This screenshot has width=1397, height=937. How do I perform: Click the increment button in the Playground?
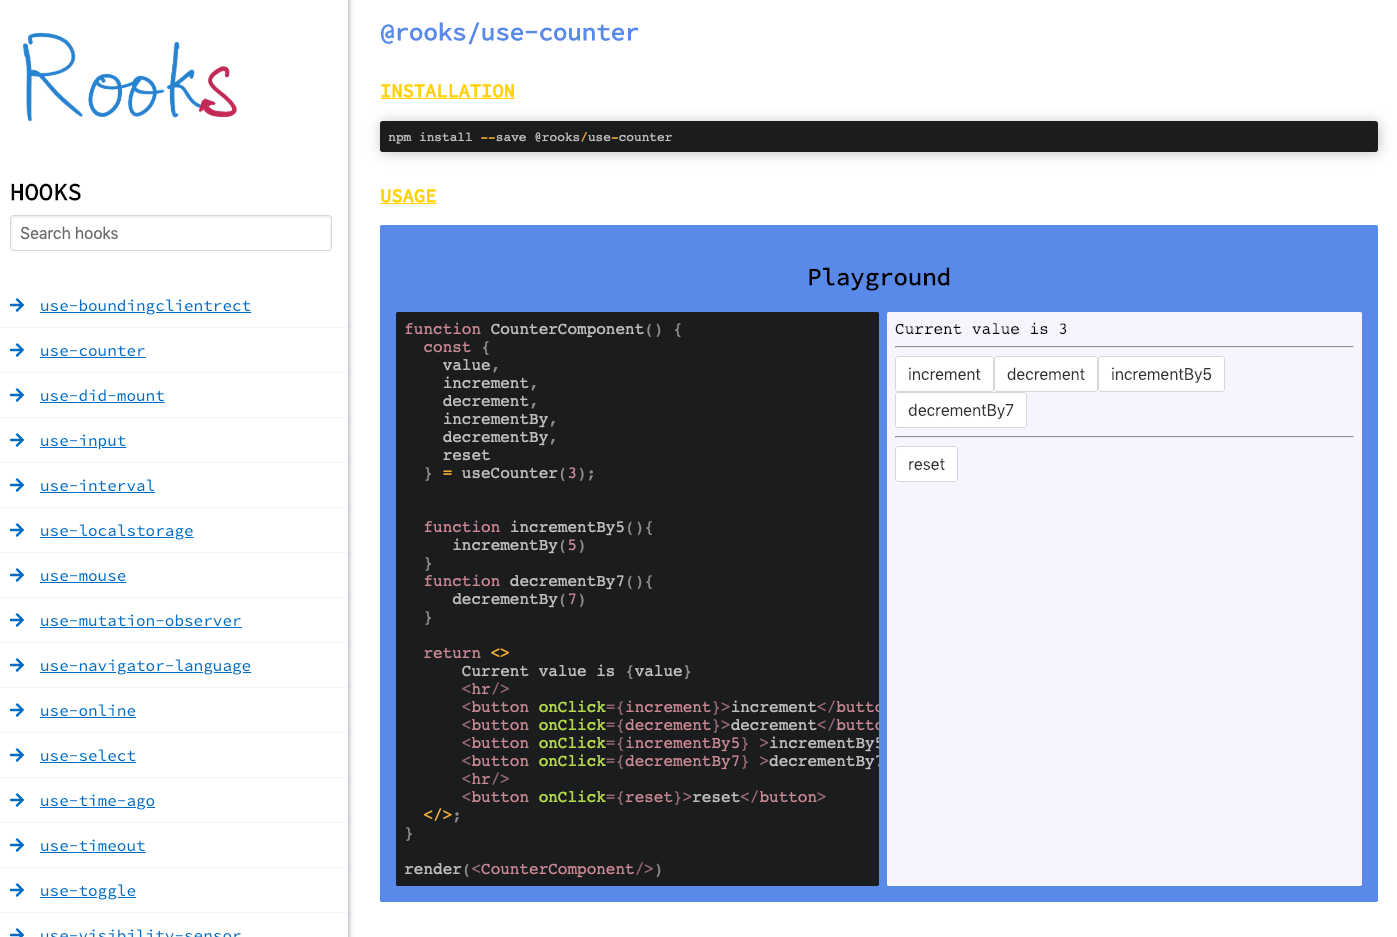[943, 373]
